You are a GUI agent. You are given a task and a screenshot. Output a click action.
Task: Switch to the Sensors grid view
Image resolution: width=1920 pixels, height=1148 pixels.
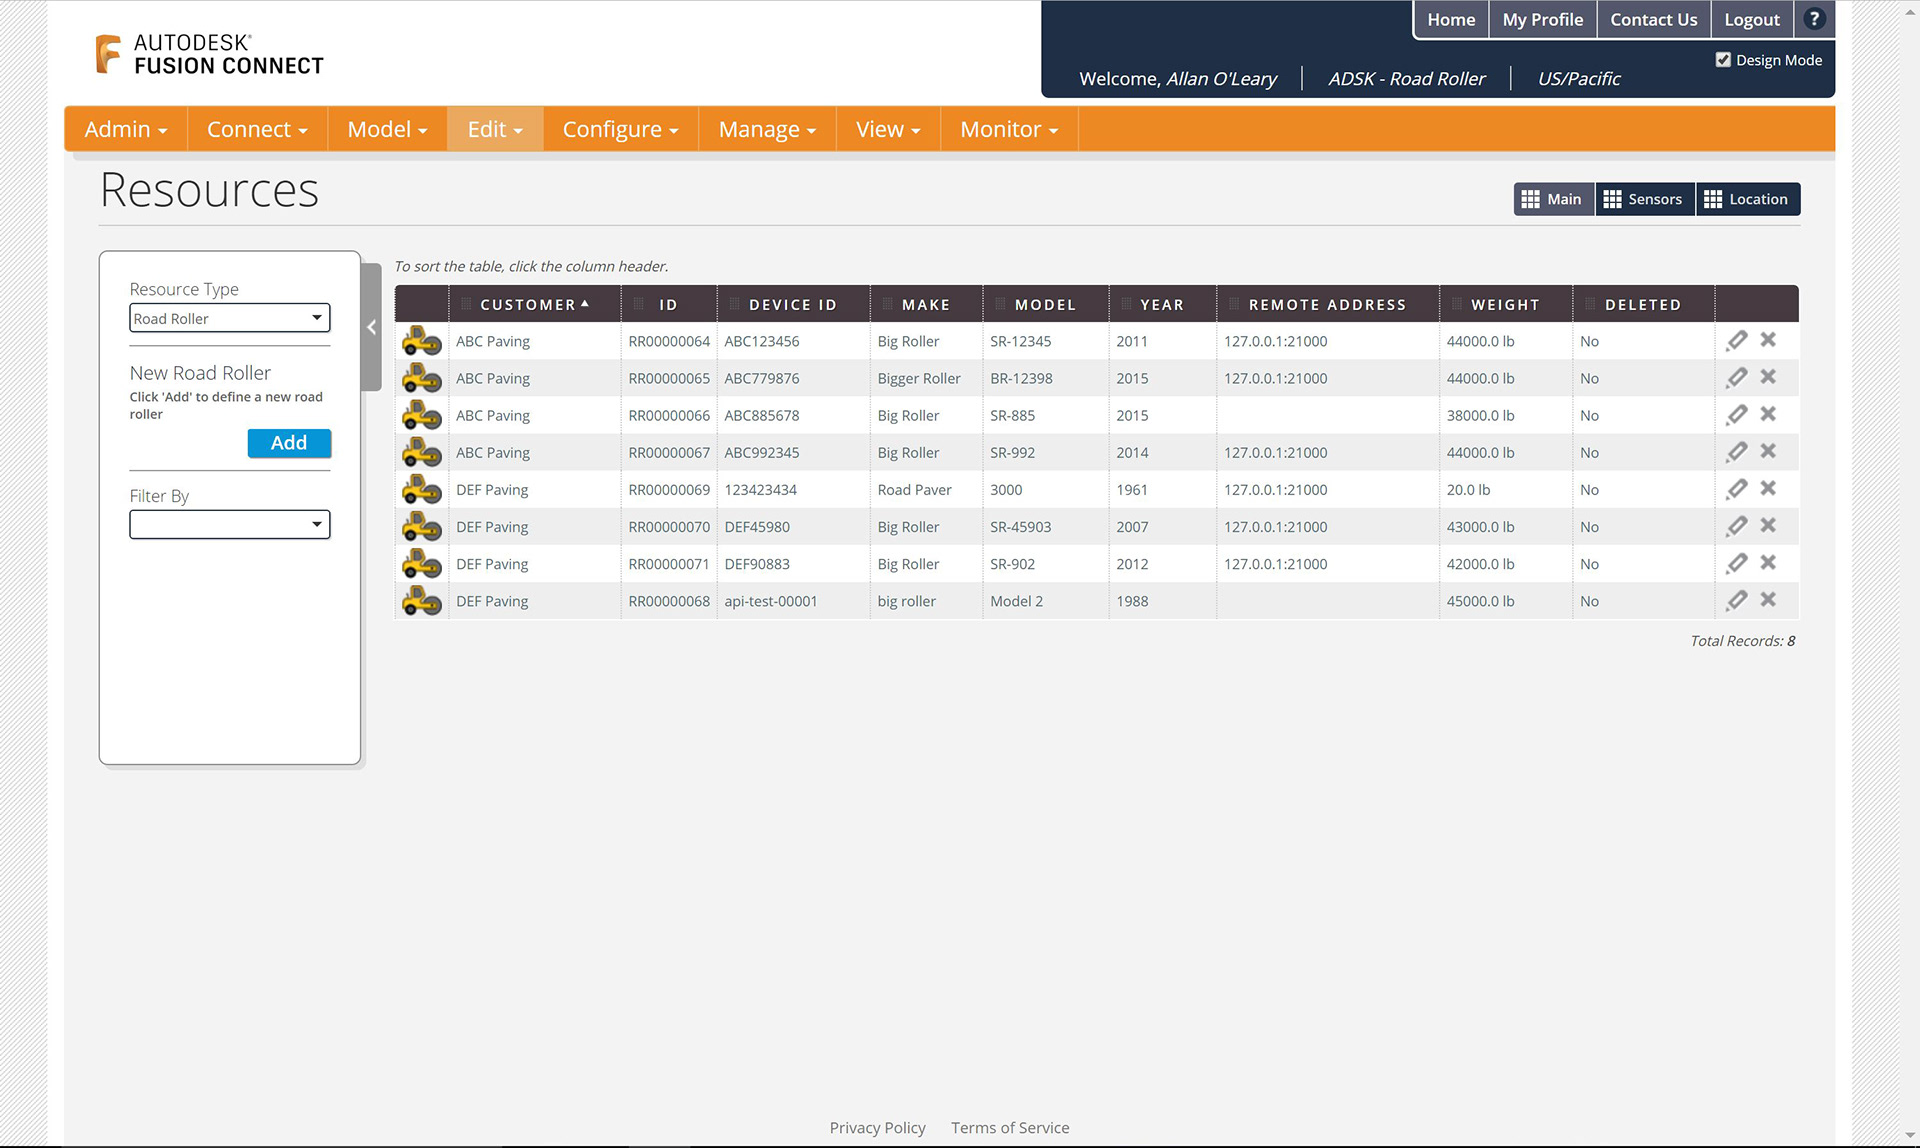tap(1643, 199)
